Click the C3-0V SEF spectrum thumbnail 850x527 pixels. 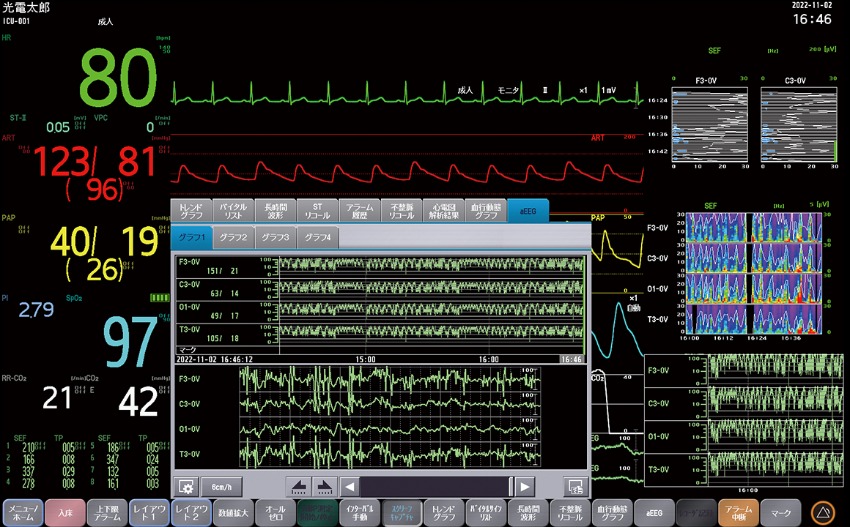point(799,125)
